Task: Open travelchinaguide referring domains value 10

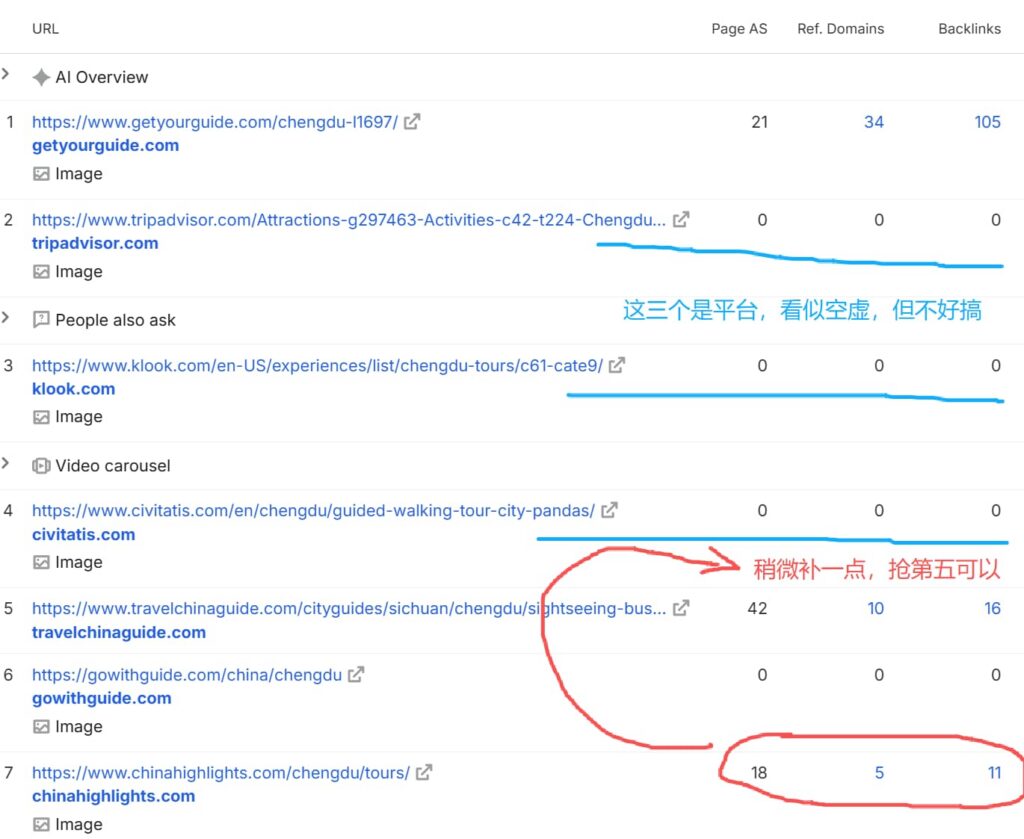Action: pyautogui.click(x=875, y=609)
